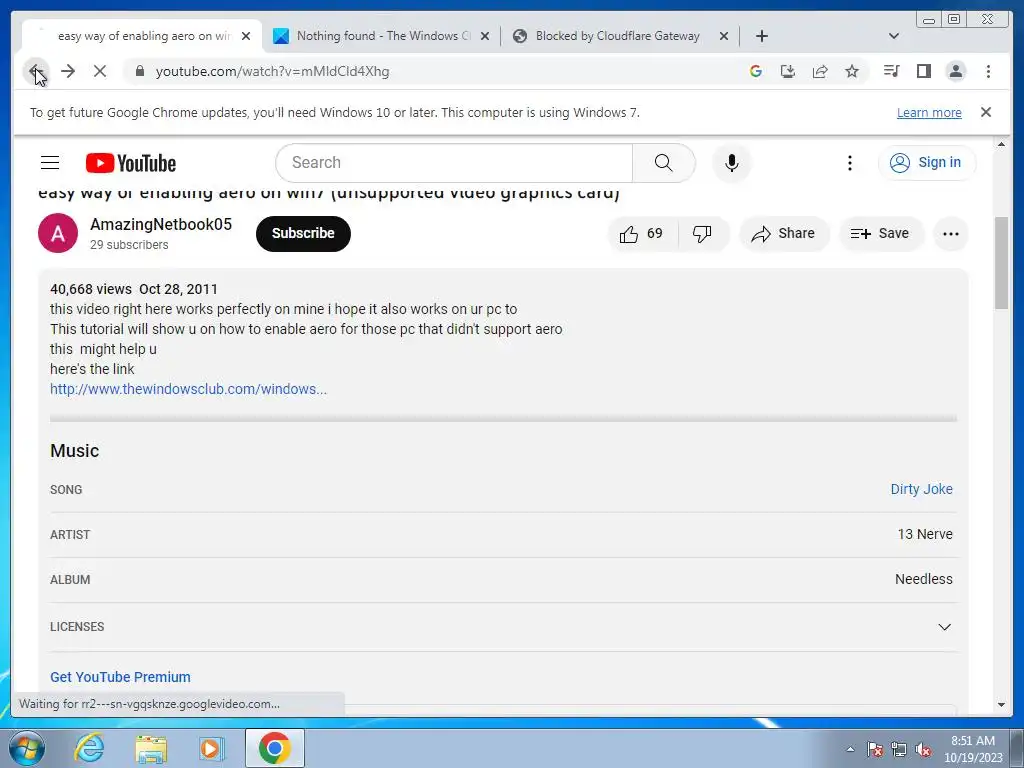The height and width of the screenshot is (768, 1024).
Task: Close the Nothing found tab
Action: [485, 36]
